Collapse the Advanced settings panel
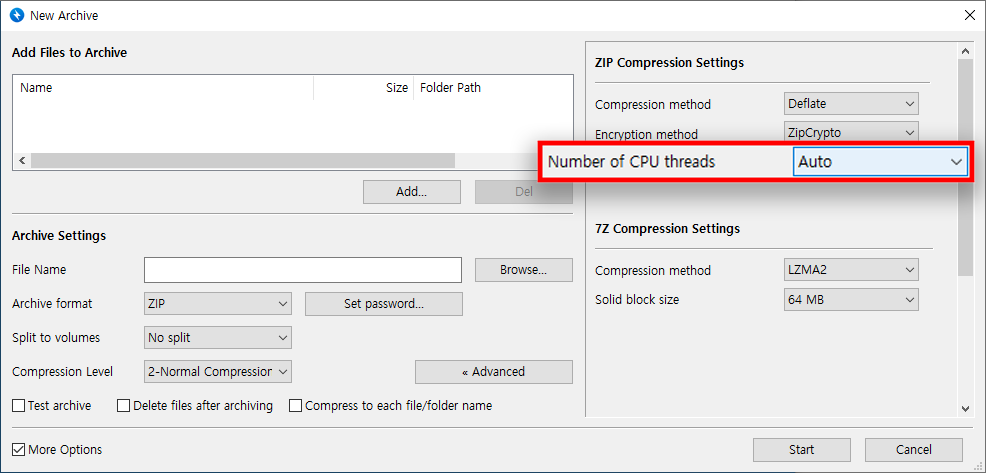The height and width of the screenshot is (473, 986). [x=493, y=372]
